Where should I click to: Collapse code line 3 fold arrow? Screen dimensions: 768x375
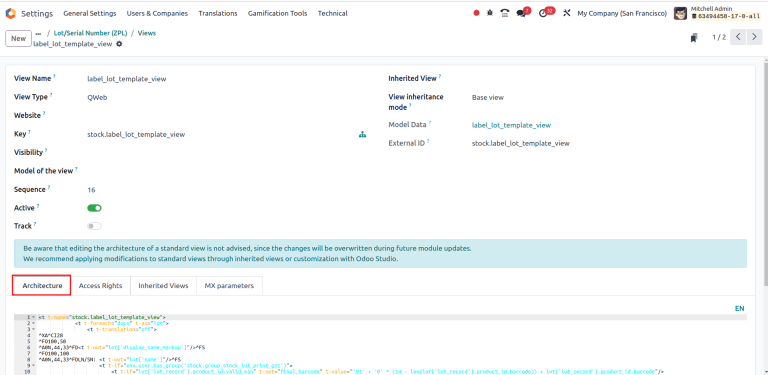(x=33, y=329)
